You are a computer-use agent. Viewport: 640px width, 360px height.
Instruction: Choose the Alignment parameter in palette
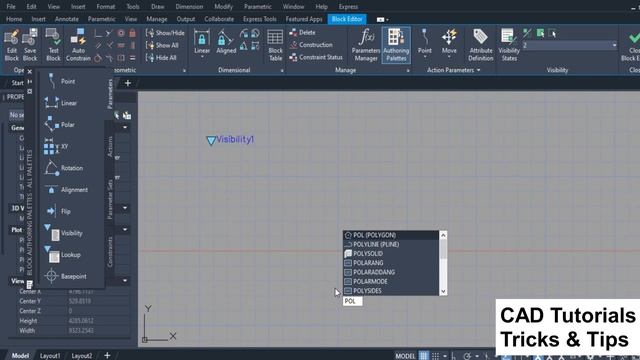coord(66,189)
